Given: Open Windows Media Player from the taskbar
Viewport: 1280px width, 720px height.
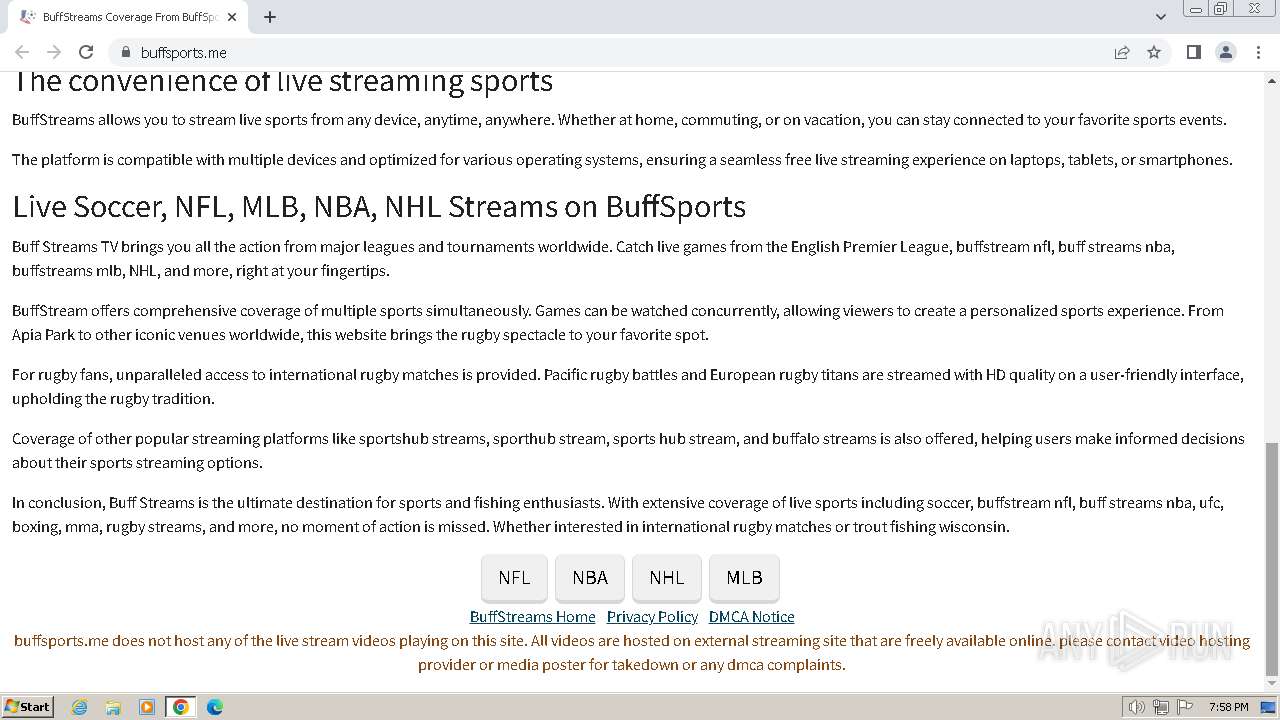Looking at the screenshot, I should (147, 707).
